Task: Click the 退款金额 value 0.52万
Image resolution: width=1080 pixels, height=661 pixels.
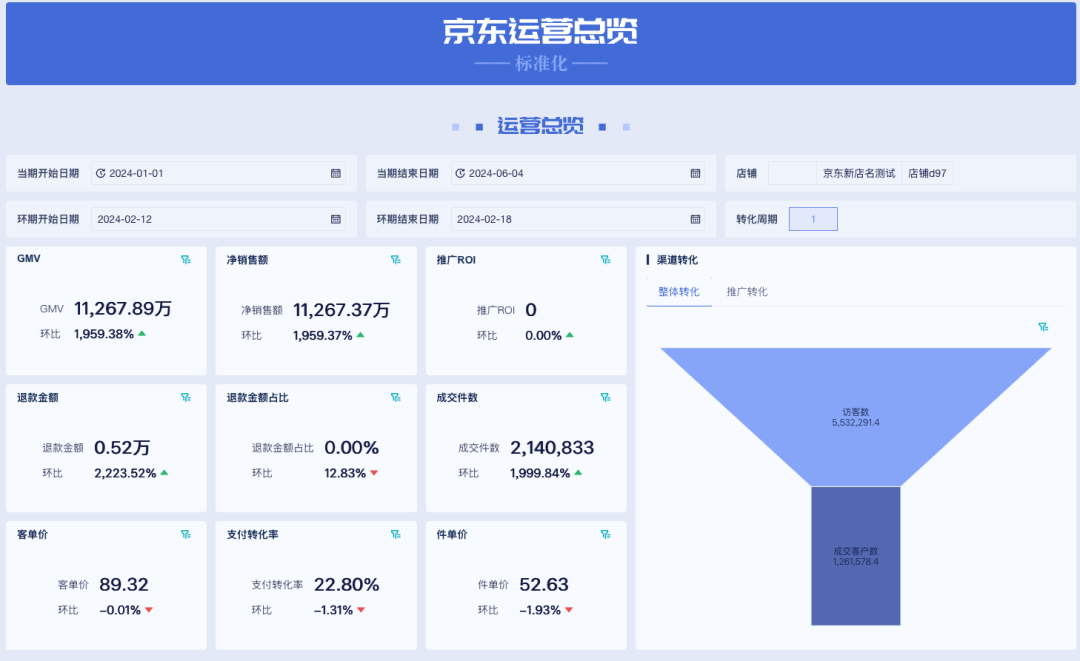Action: (122, 448)
